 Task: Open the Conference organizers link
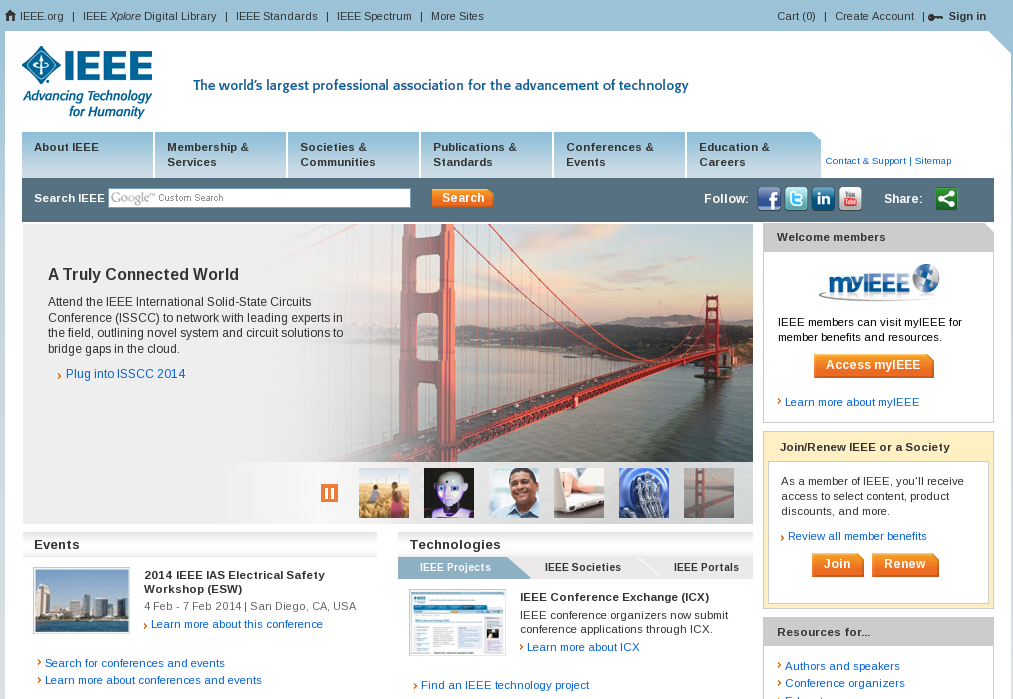point(845,683)
